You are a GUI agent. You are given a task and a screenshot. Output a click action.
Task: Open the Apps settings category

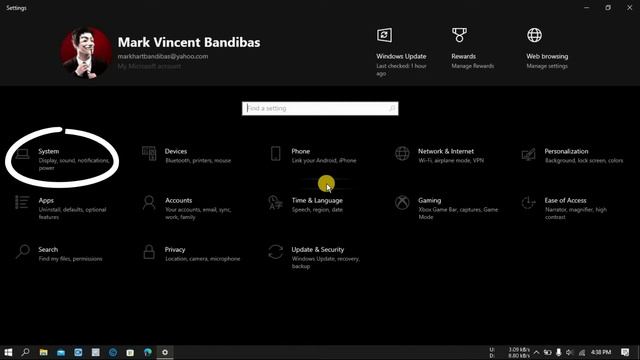tap(61, 208)
